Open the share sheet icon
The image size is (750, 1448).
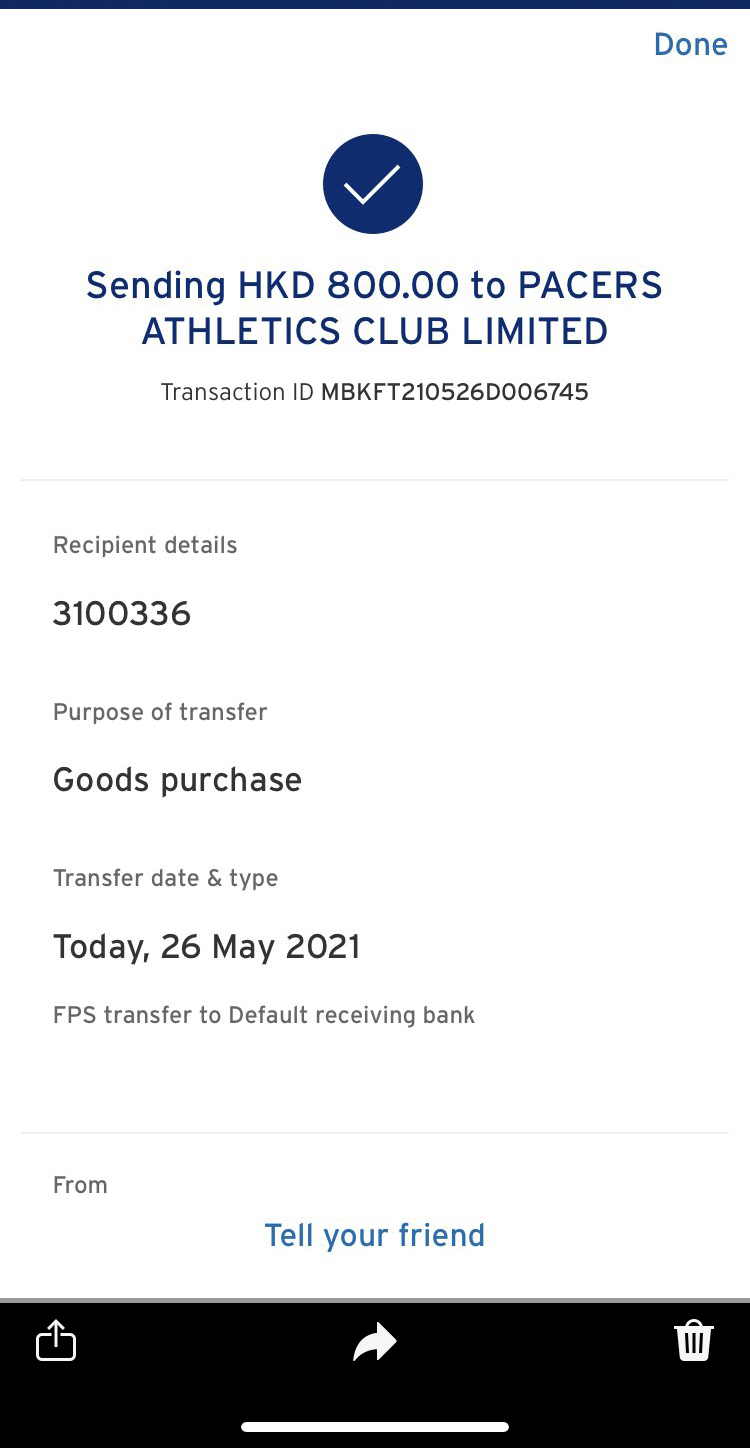(56, 1341)
